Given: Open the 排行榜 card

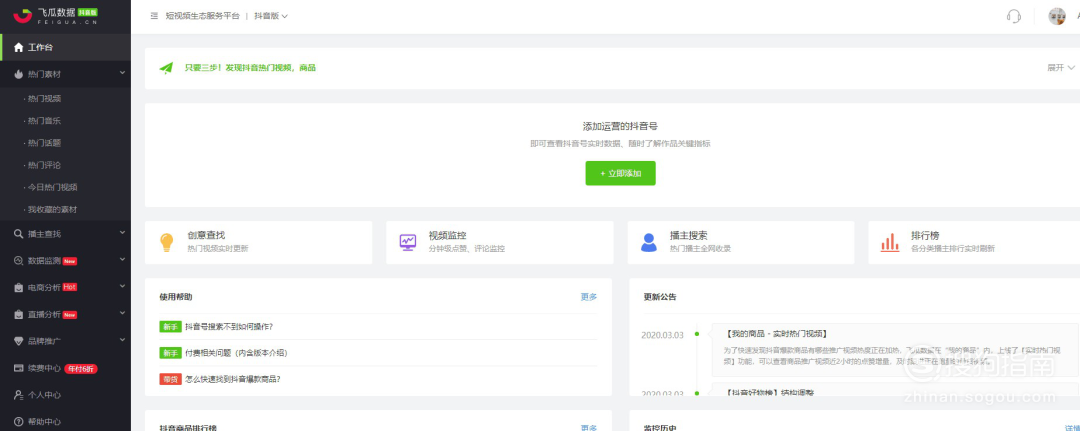Looking at the screenshot, I should click(x=974, y=242).
